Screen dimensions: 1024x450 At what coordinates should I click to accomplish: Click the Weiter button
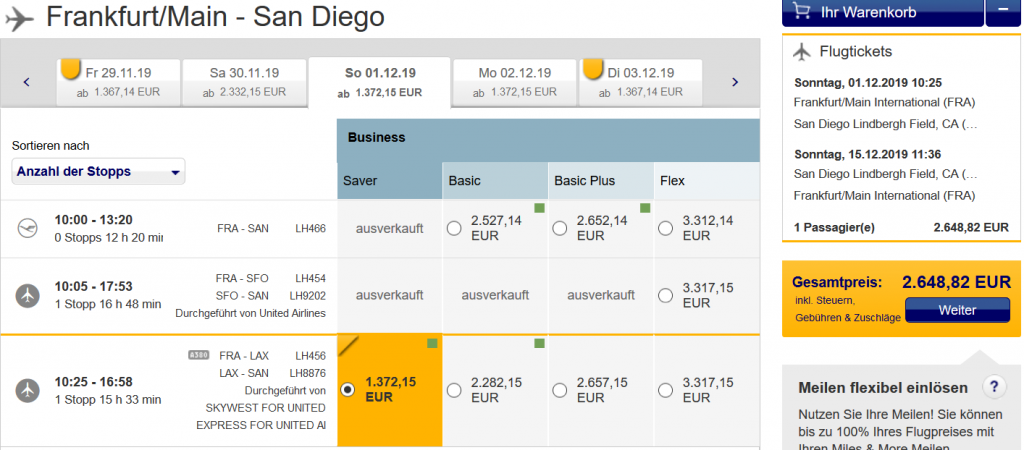957,310
